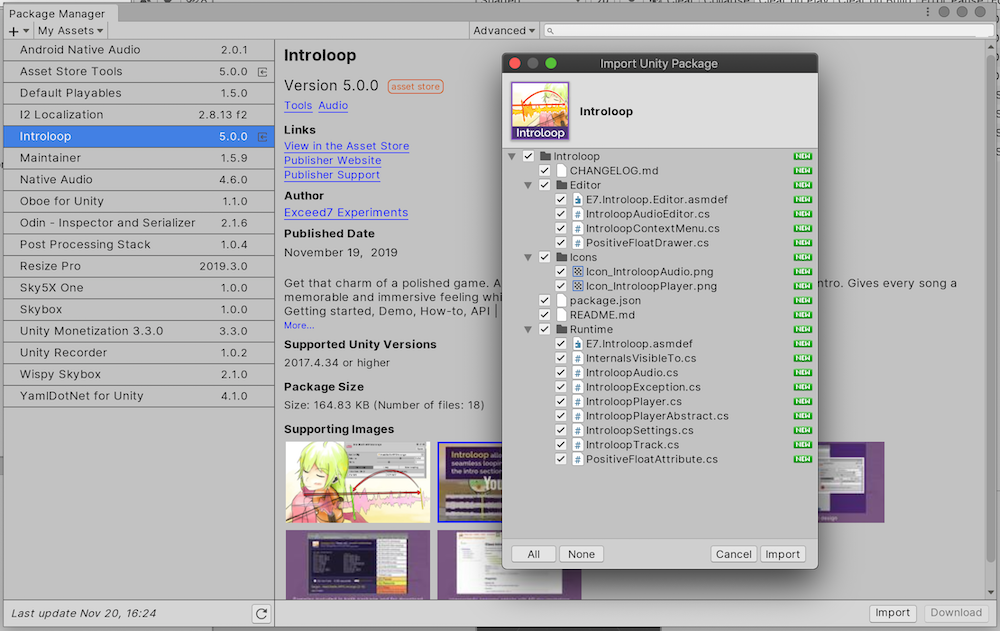Toggle the Editor folder checkbox
Image resolution: width=1000 pixels, height=631 pixels.
(x=545, y=185)
